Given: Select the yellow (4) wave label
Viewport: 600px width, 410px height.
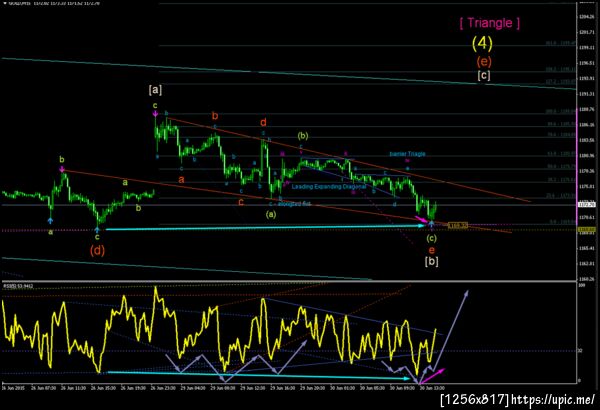Looking at the screenshot, I should tap(482, 43).
